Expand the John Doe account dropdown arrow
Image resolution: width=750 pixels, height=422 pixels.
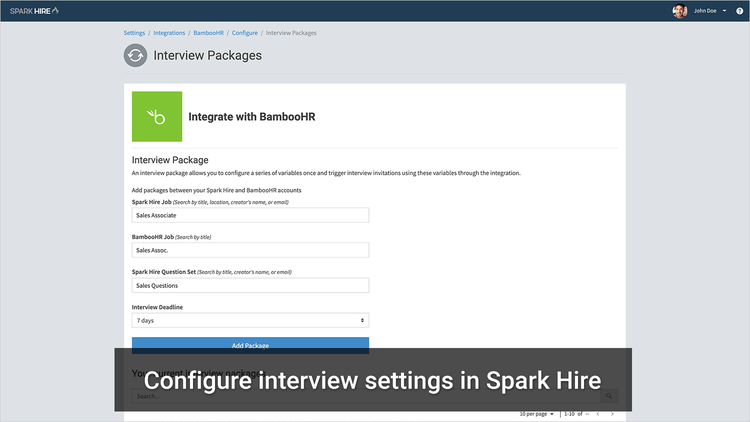[724, 11]
